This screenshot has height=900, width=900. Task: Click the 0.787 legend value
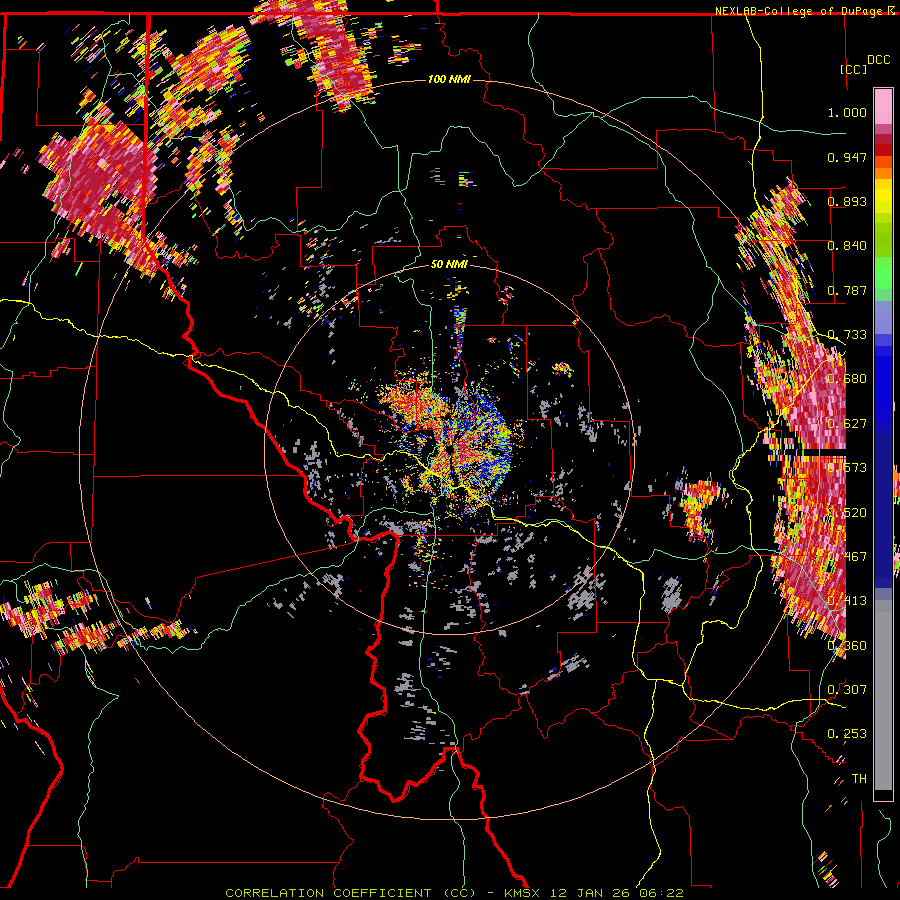click(847, 290)
